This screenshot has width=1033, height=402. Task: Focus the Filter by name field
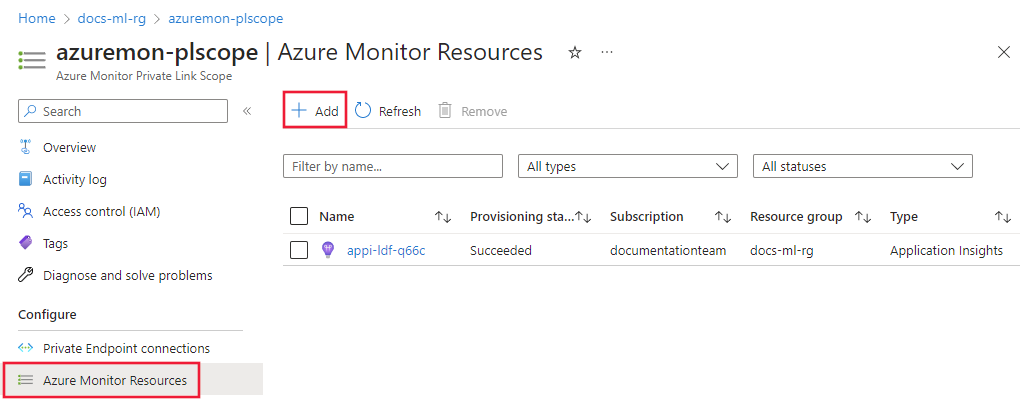[x=392, y=166]
